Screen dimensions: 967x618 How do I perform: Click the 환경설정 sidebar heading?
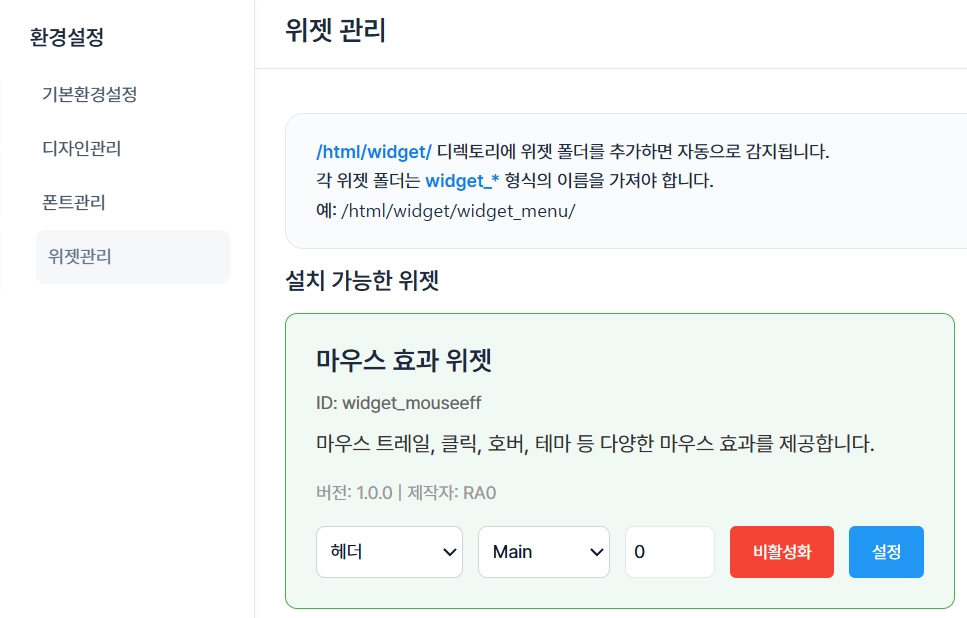[67, 38]
